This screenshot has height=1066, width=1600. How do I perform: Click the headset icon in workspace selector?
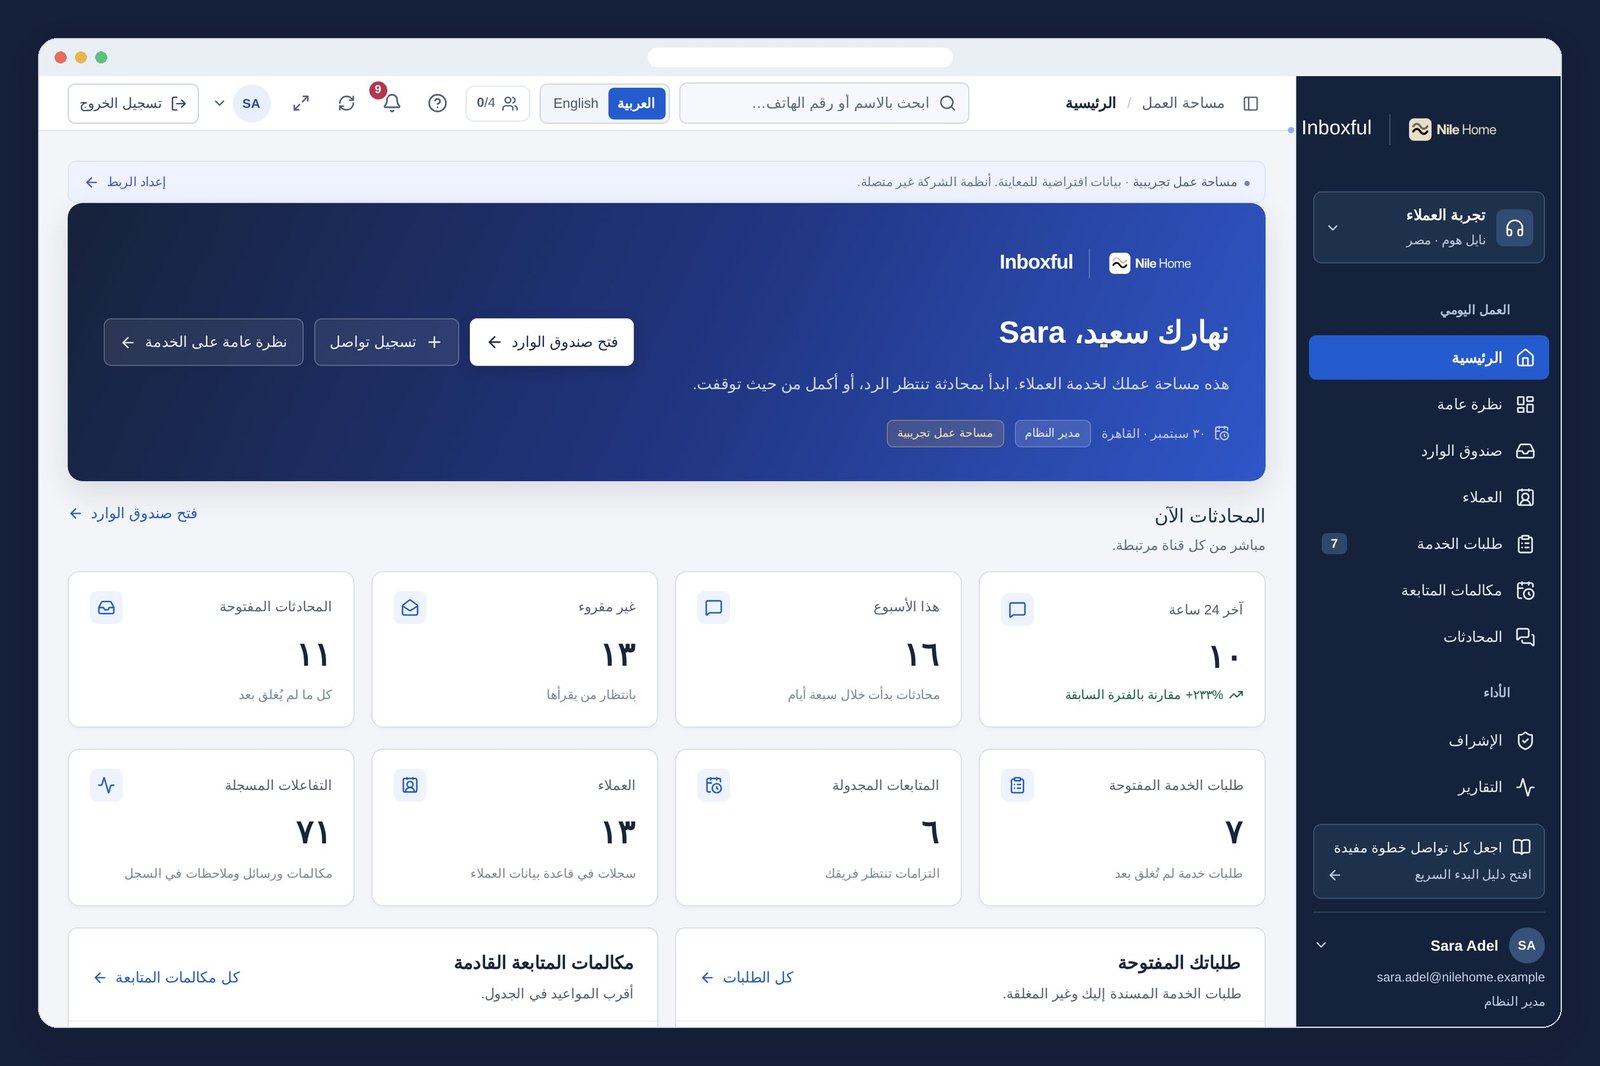1515,228
